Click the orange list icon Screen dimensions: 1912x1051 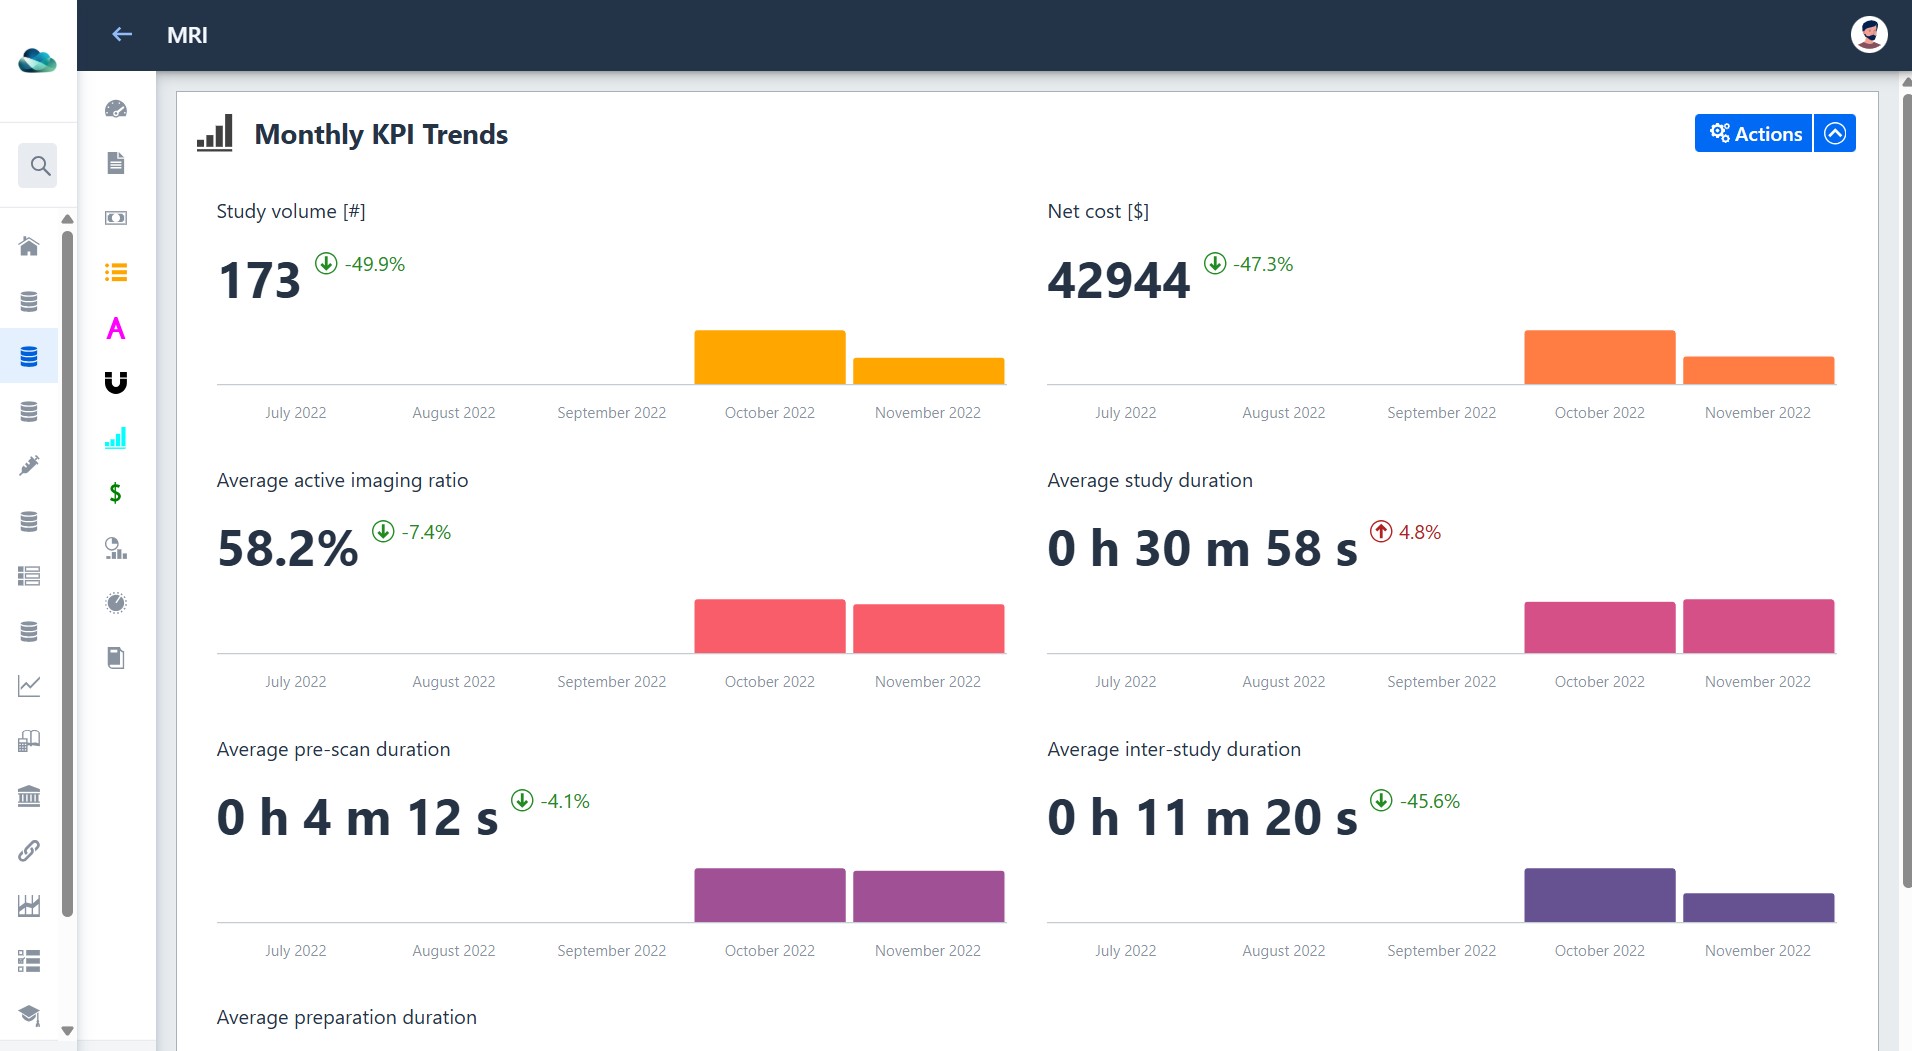point(116,272)
